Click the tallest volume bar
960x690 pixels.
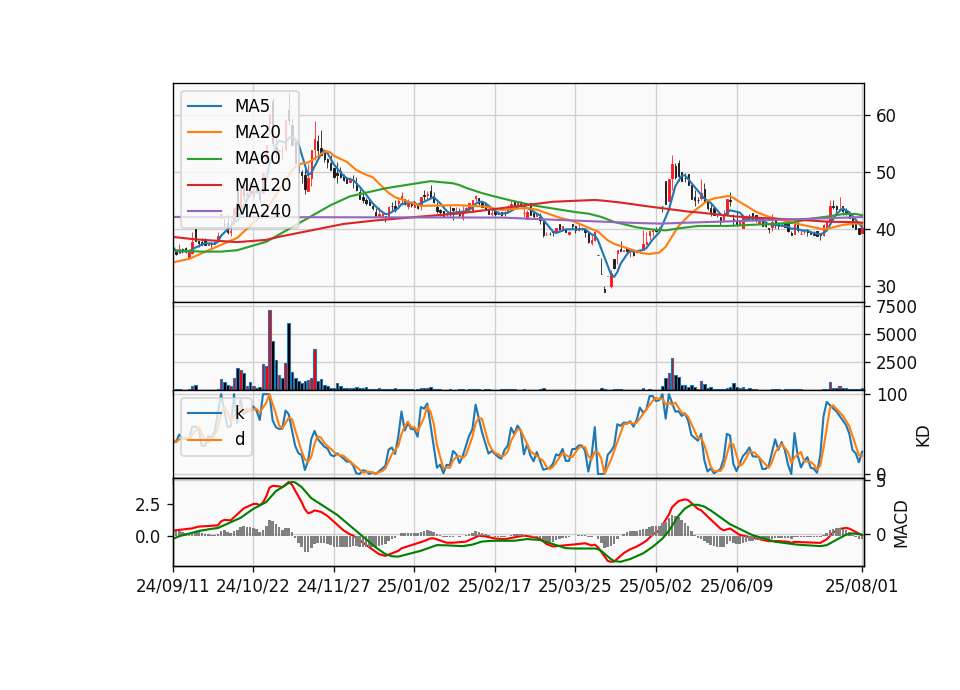pos(270,350)
